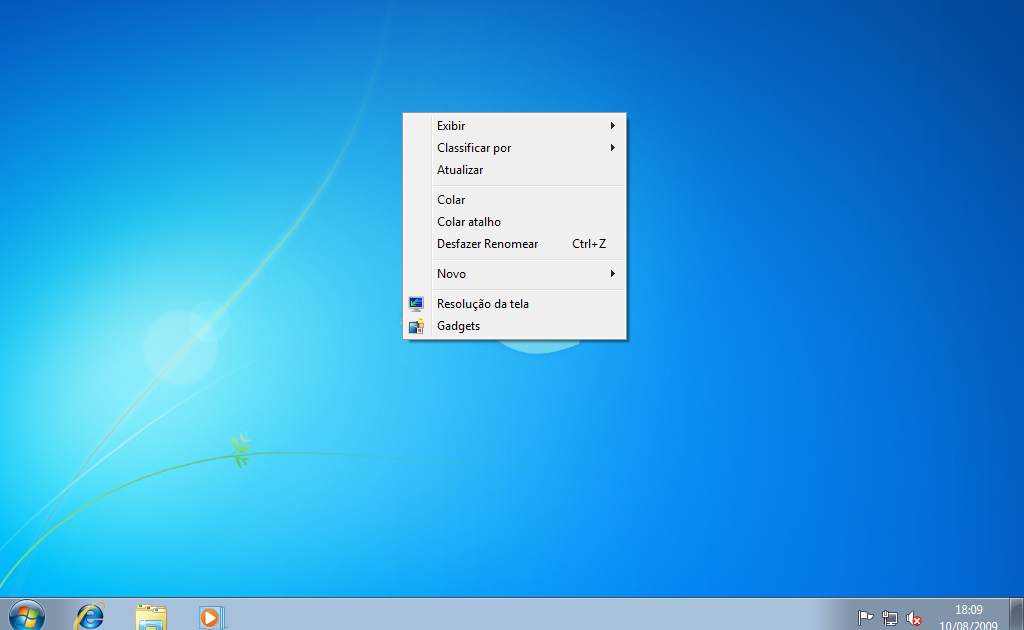Image resolution: width=1024 pixels, height=630 pixels.
Task: Open the Windows Start orb
Action: coord(27,616)
